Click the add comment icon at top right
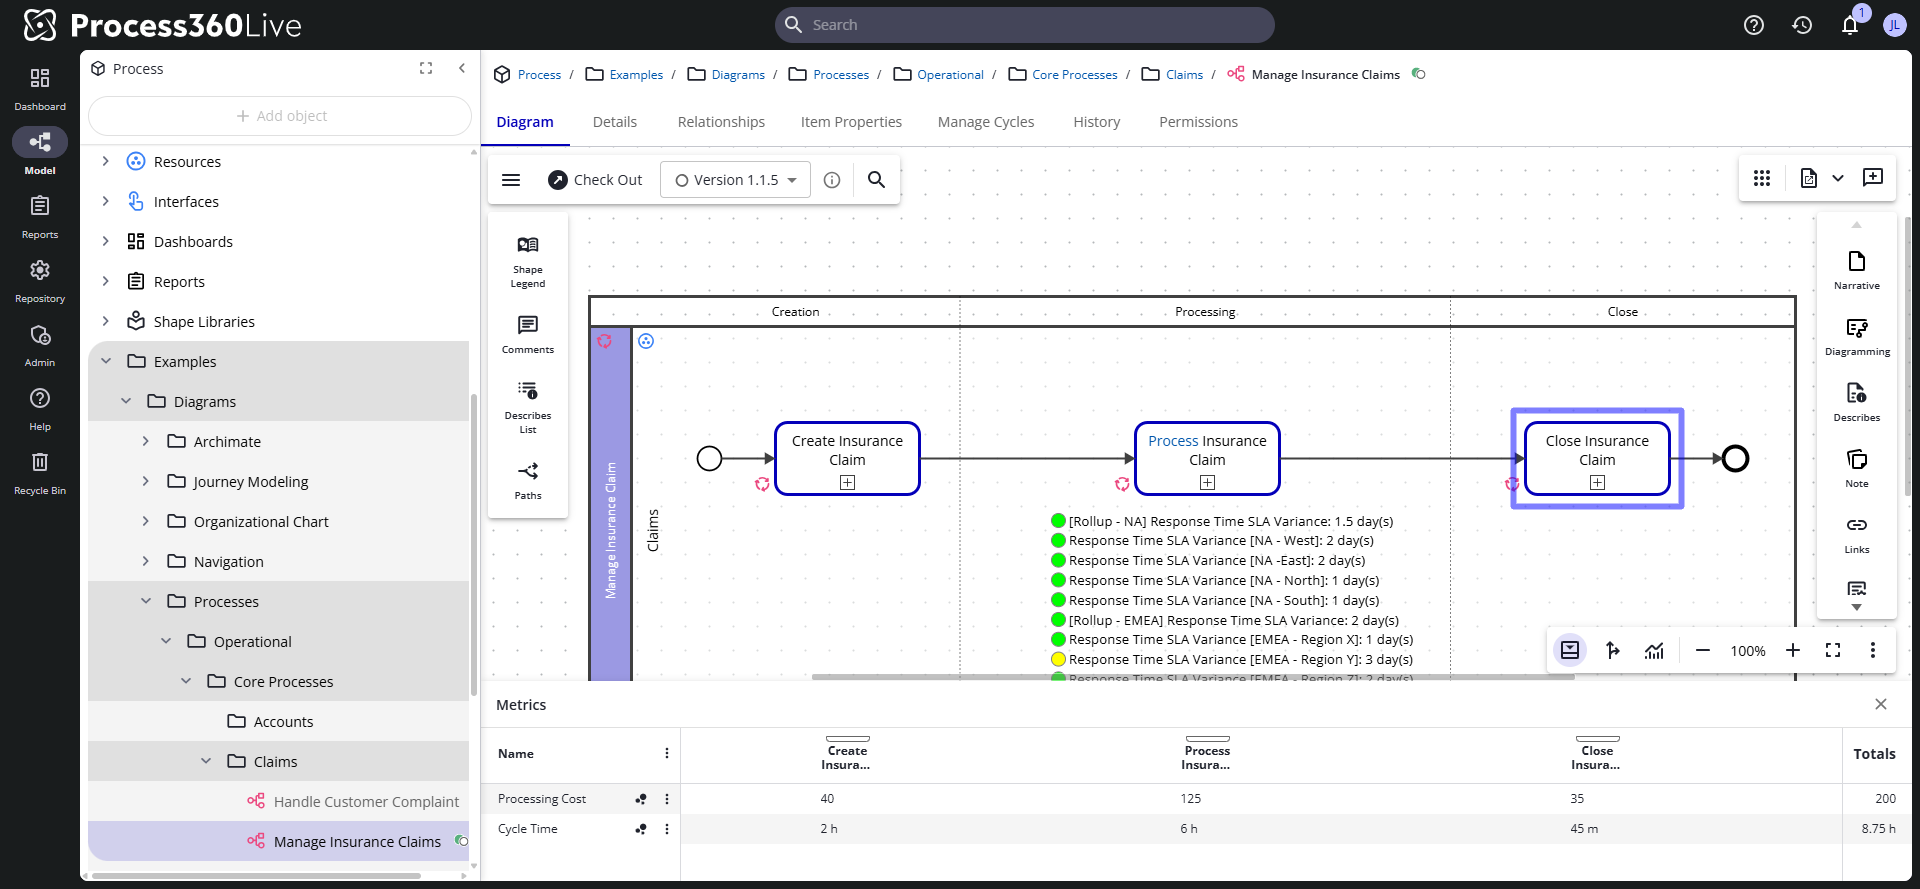This screenshot has height=889, width=1920. click(x=1873, y=178)
